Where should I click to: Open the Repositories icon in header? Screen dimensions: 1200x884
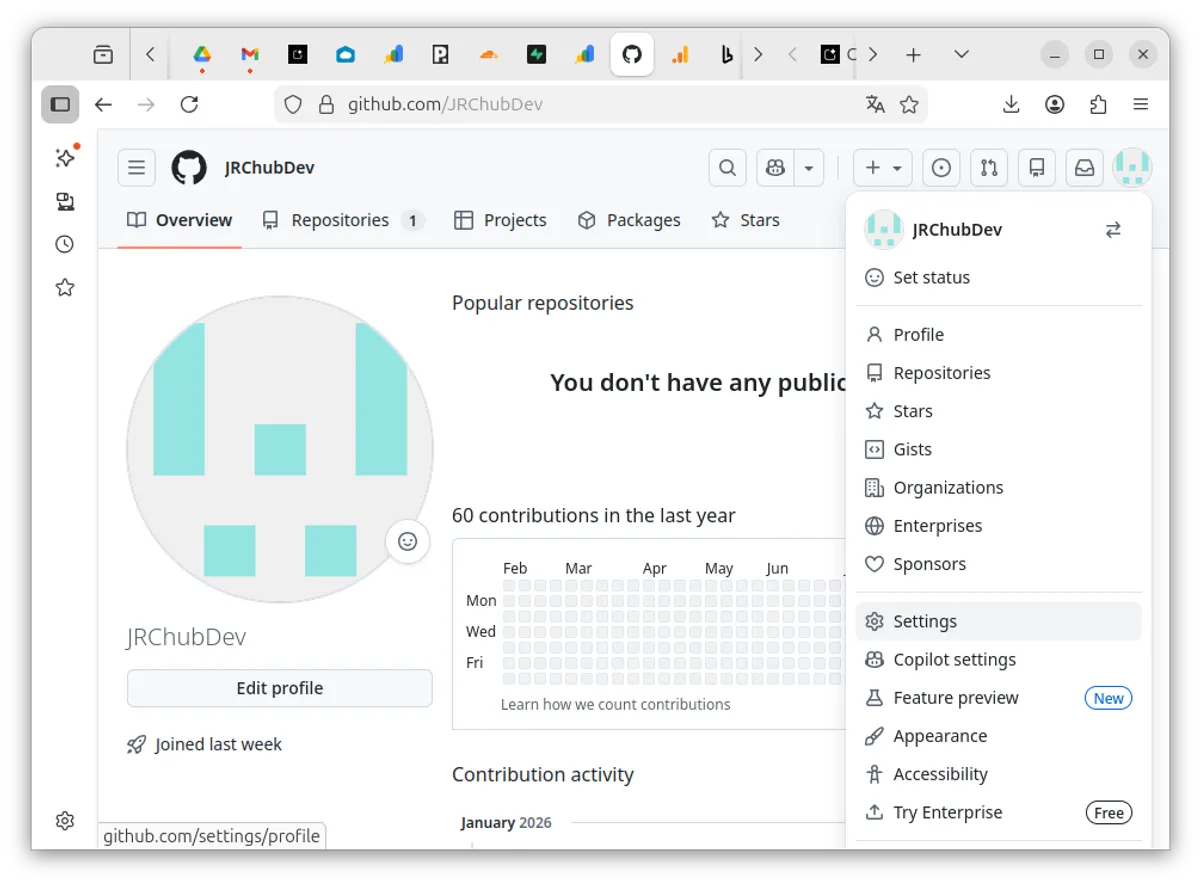click(1037, 168)
